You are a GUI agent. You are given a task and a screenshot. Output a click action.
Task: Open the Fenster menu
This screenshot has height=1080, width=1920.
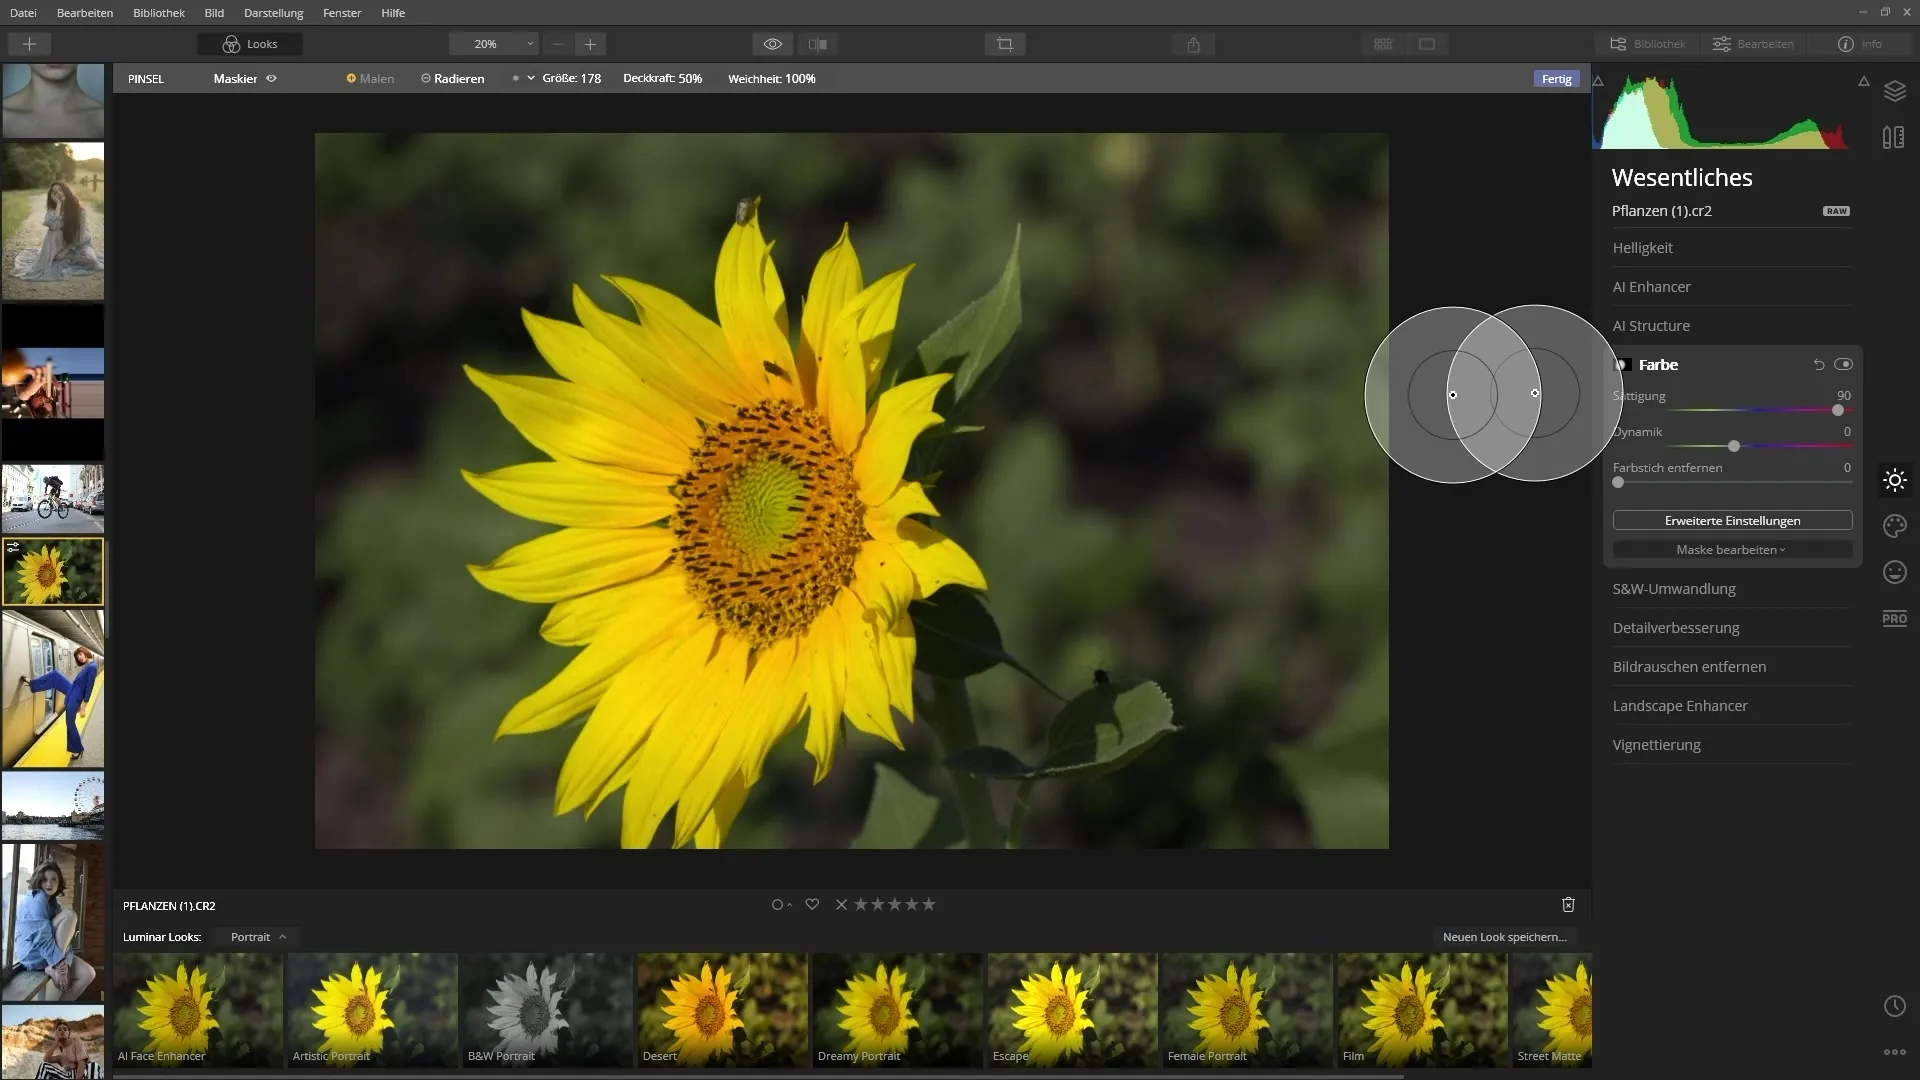click(x=342, y=13)
